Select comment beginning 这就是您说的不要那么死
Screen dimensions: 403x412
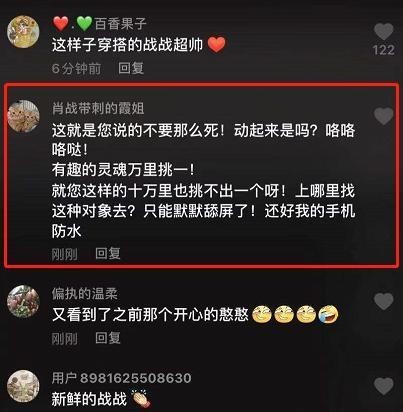[203, 181]
